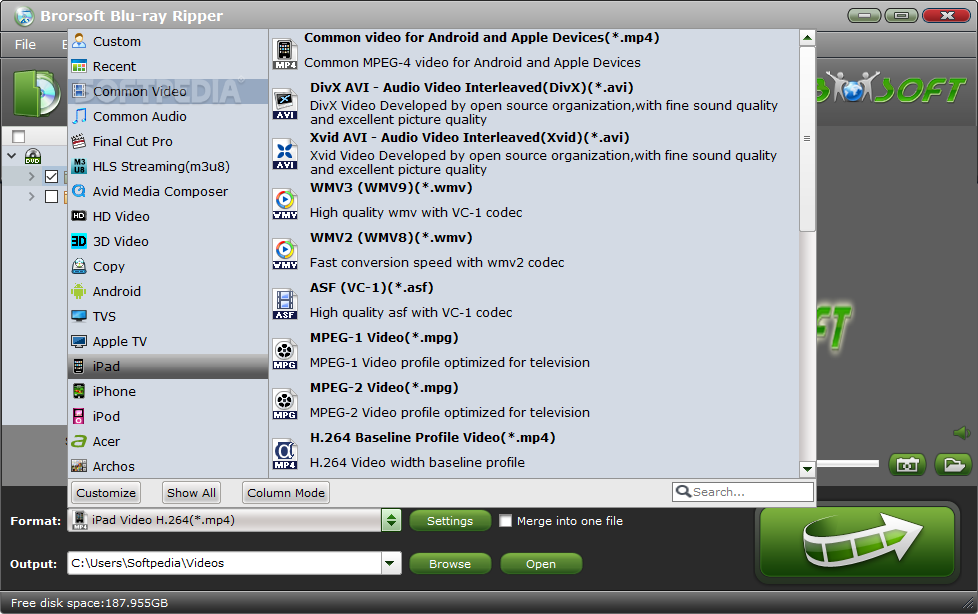Pick the H.264 Baseline Profile icon
Image resolution: width=978 pixels, height=614 pixels.
coord(285,454)
